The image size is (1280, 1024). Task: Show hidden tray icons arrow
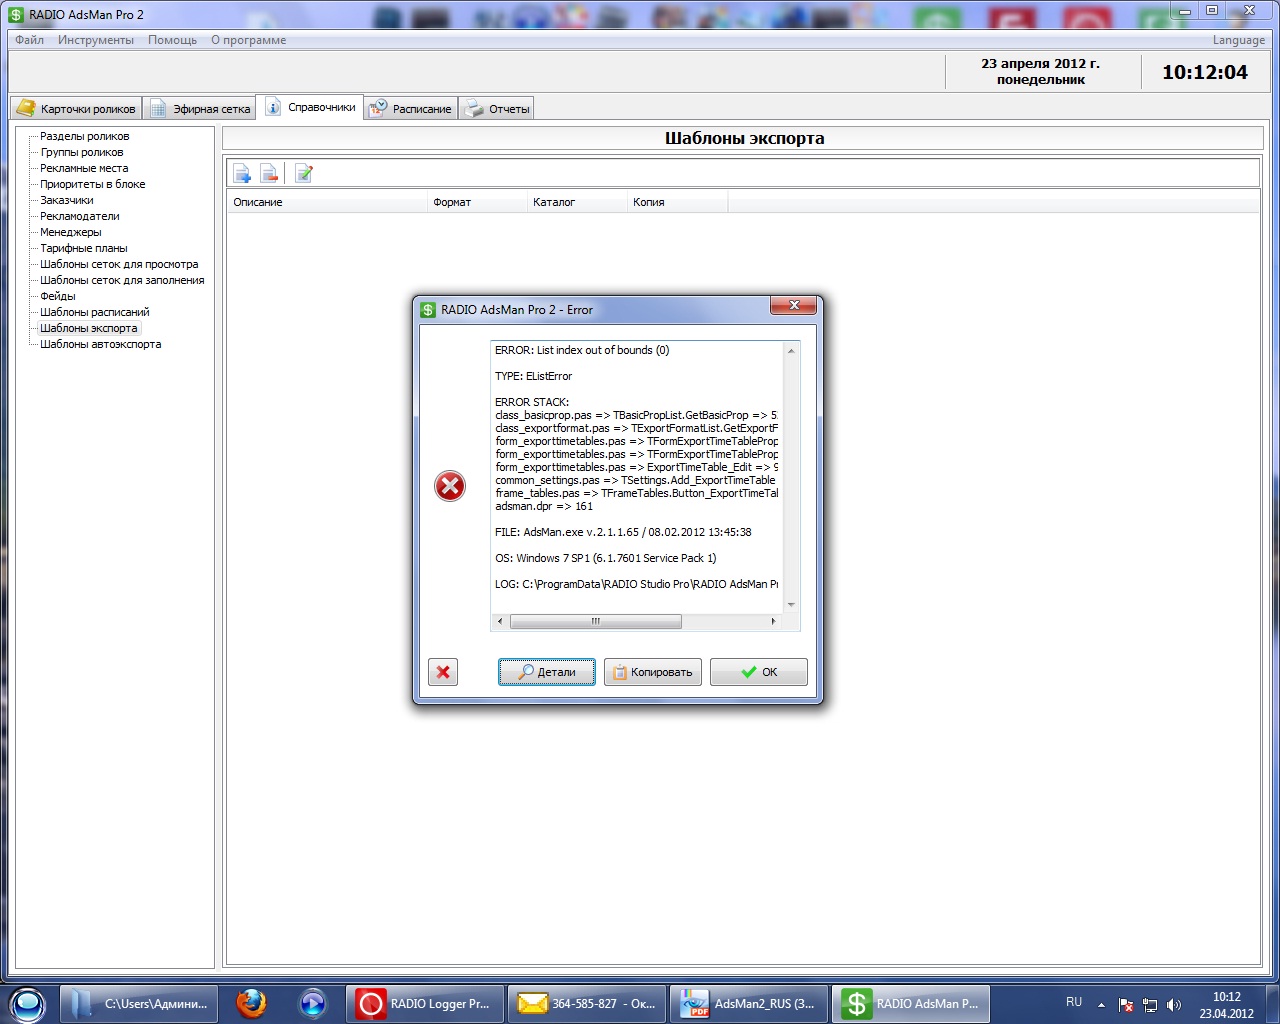click(1101, 1005)
